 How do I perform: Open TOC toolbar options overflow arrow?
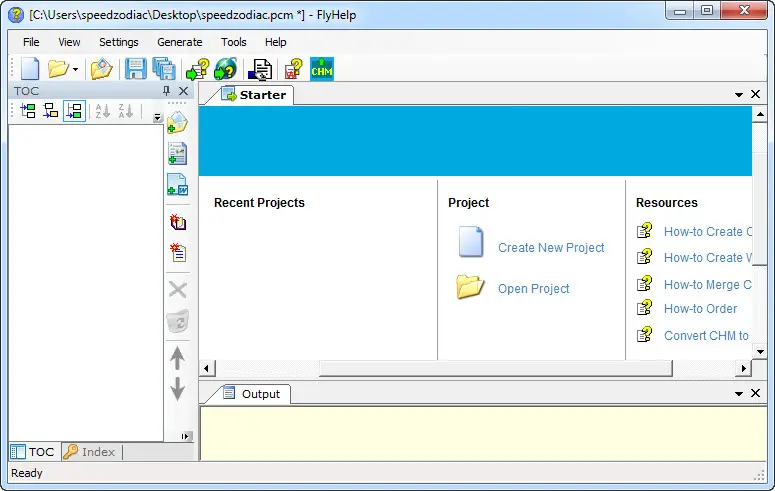[157, 117]
